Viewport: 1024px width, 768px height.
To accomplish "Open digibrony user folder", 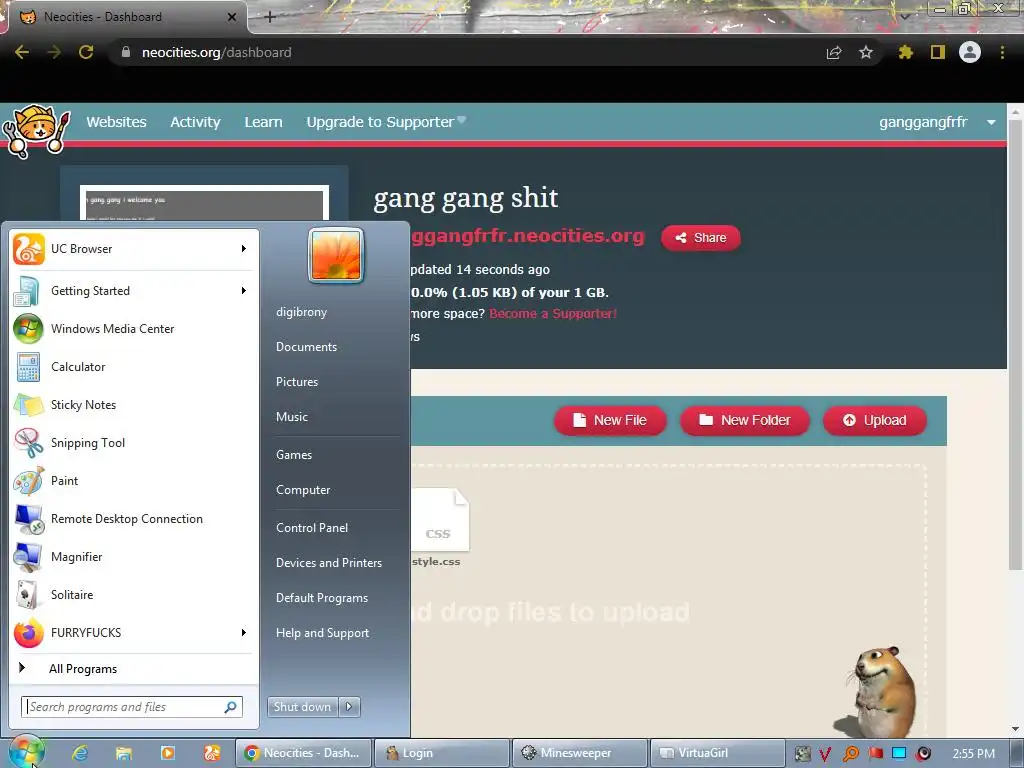I will 302,312.
